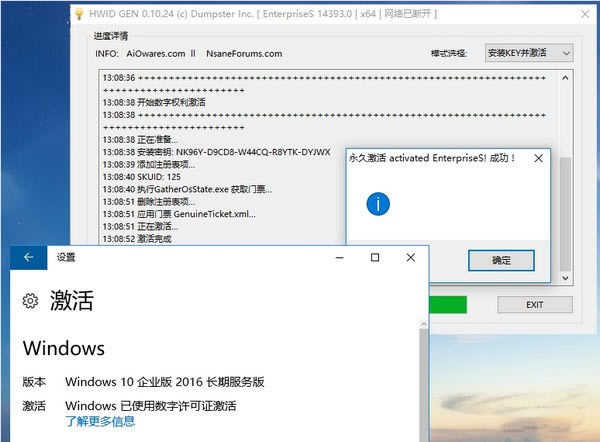Image resolution: width=600 pixels, height=442 pixels.
Task: Click log line 13:08:39 添加注册表项
Action: [x=149, y=165]
